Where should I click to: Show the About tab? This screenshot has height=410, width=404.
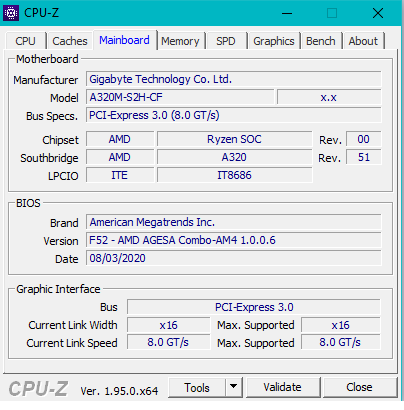point(363,41)
